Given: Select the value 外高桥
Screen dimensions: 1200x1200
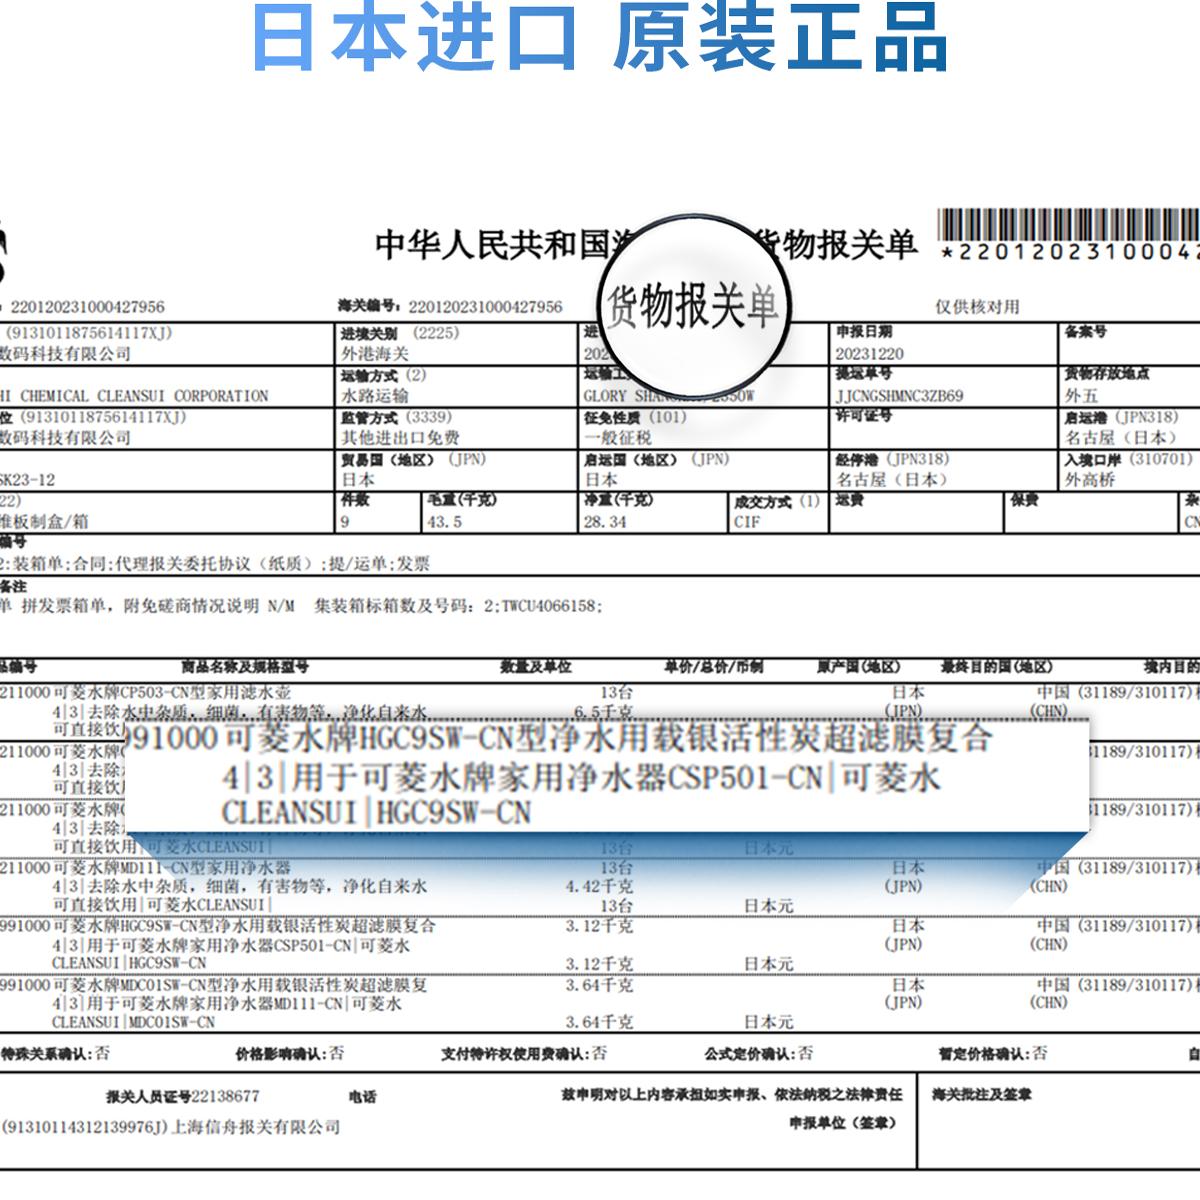Looking at the screenshot, I should tap(1090, 480).
